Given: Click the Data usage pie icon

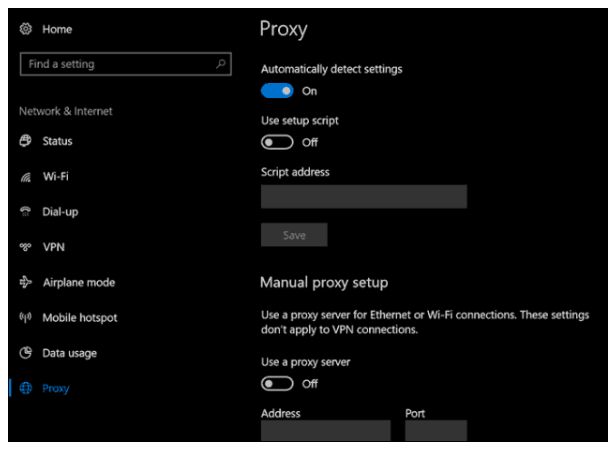Looking at the screenshot, I should click(25, 353).
